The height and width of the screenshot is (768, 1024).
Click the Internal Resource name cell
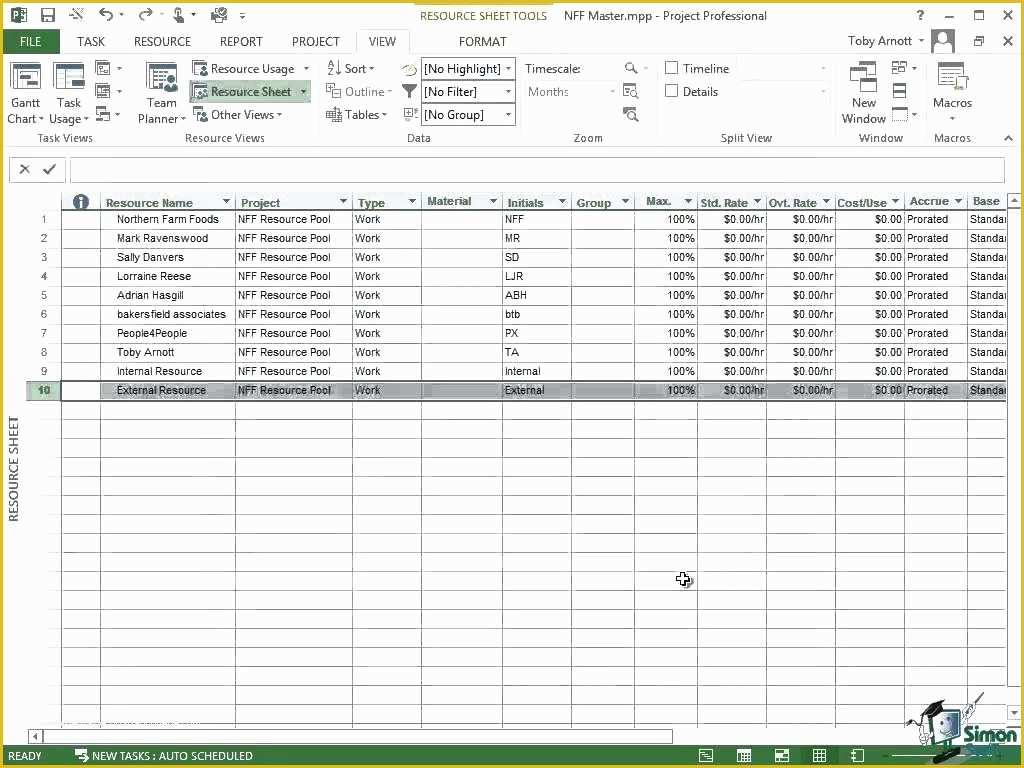click(x=168, y=371)
